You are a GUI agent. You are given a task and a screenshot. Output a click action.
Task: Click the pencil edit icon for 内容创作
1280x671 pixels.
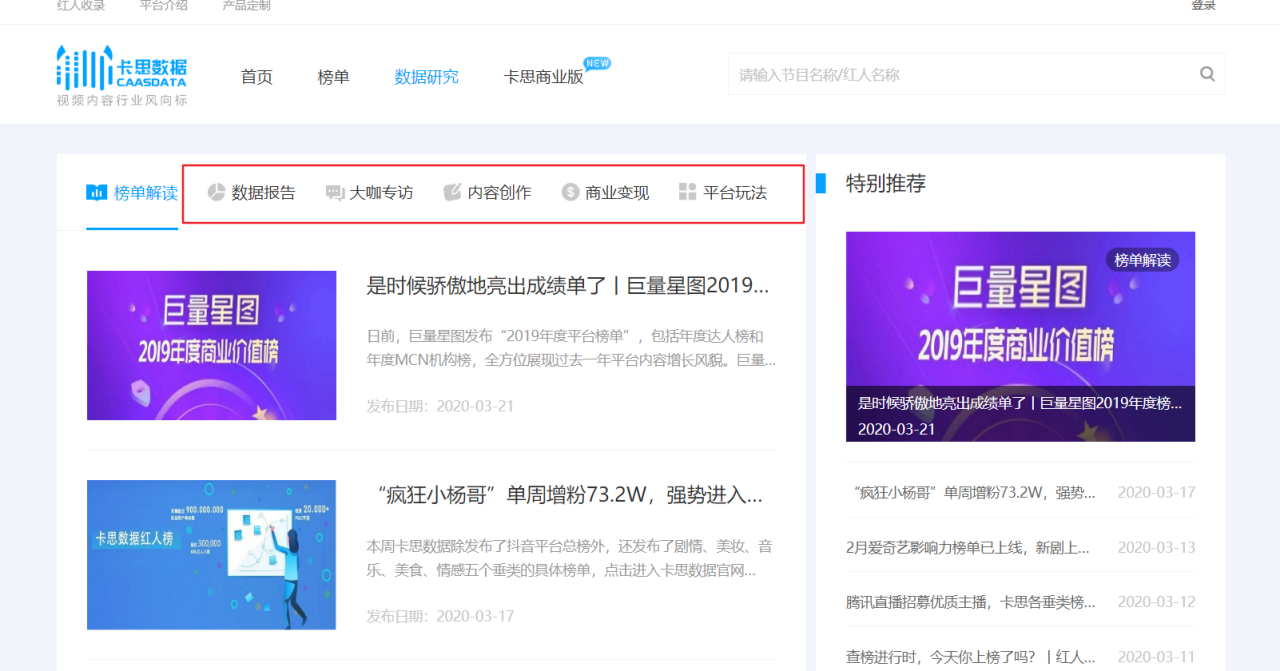tap(453, 193)
